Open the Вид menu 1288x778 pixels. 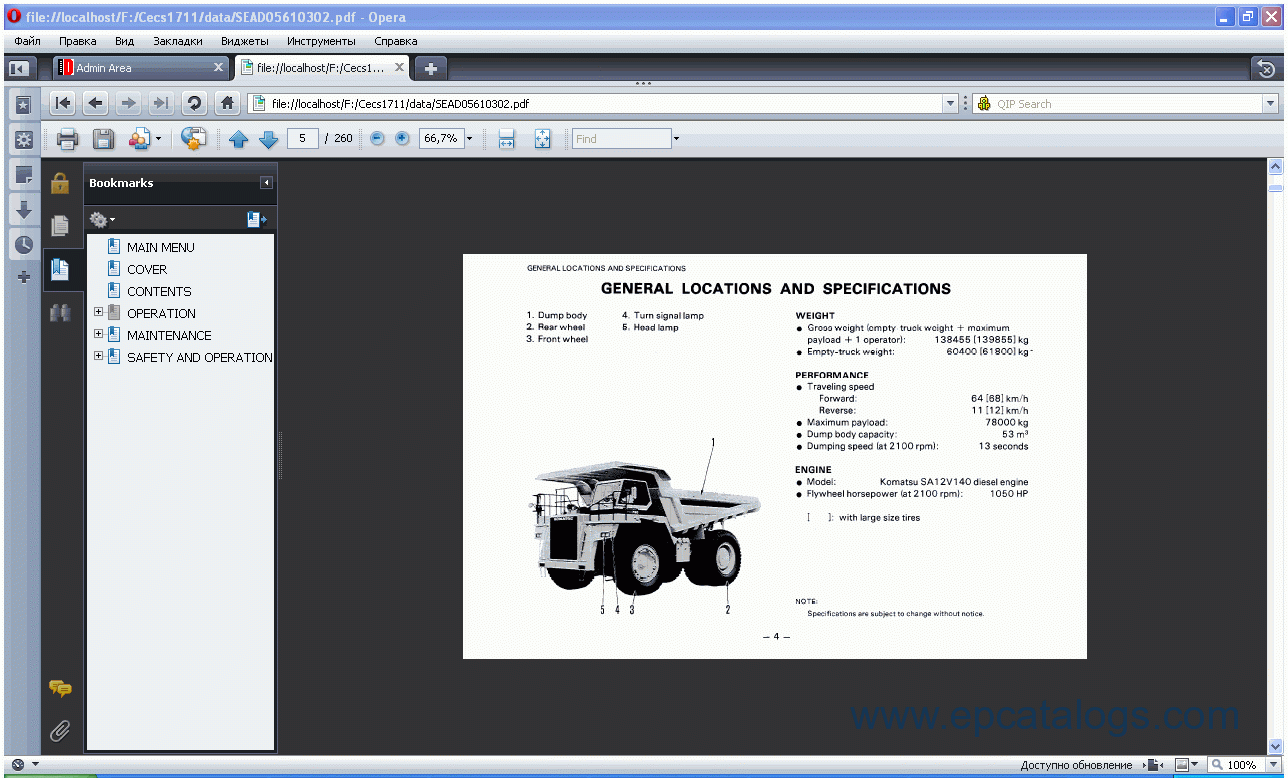pos(124,41)
